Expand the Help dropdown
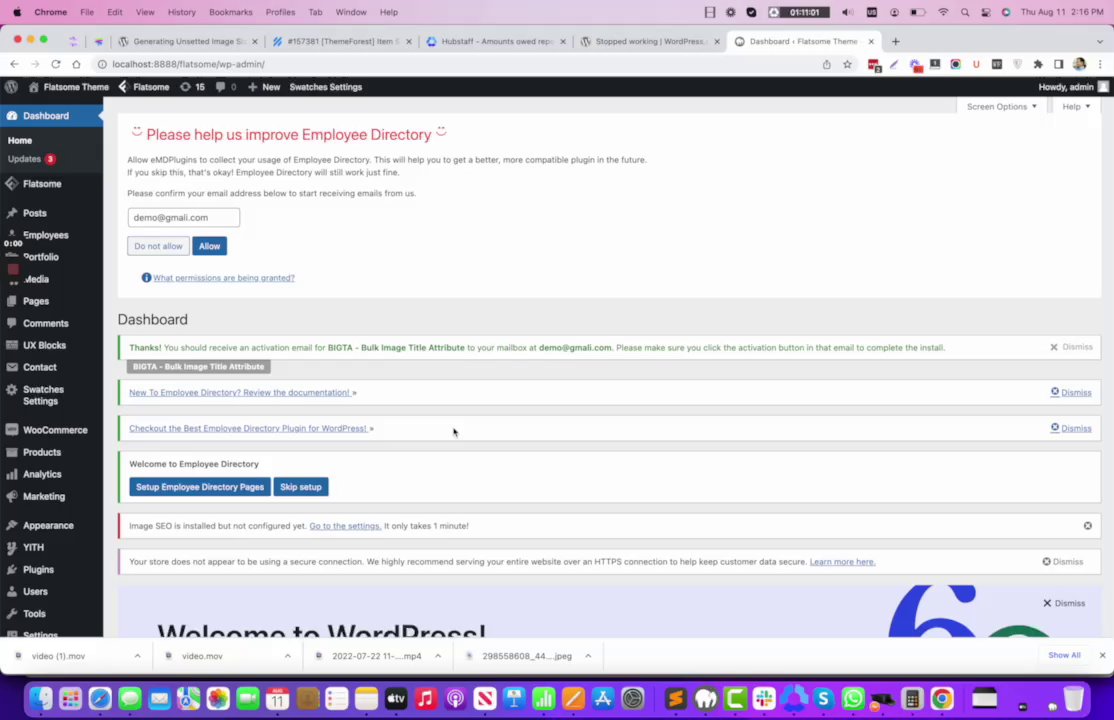Viewport: 1114px width, 720px height. [x=1076, y=107]
